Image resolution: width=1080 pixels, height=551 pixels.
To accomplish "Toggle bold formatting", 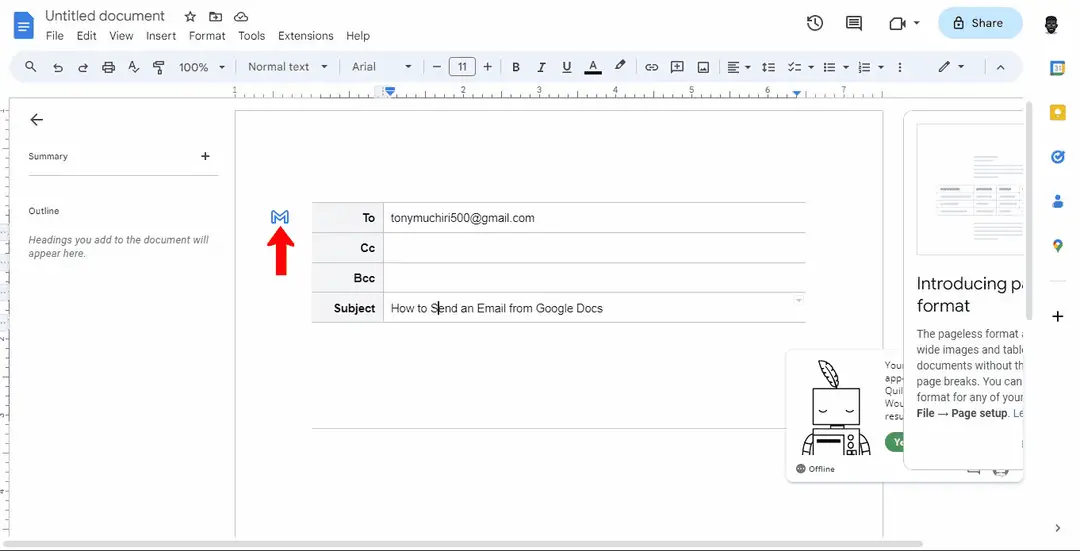I will coord(515,67).
